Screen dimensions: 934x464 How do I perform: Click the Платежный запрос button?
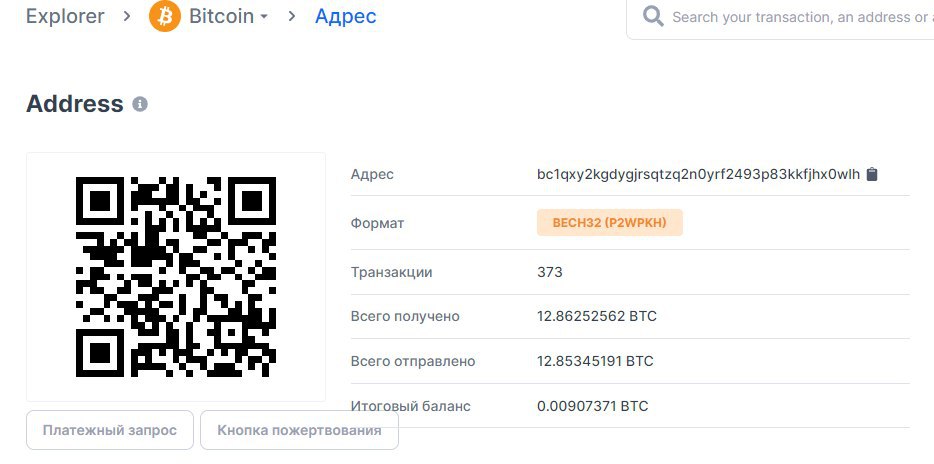click(110, 430)
